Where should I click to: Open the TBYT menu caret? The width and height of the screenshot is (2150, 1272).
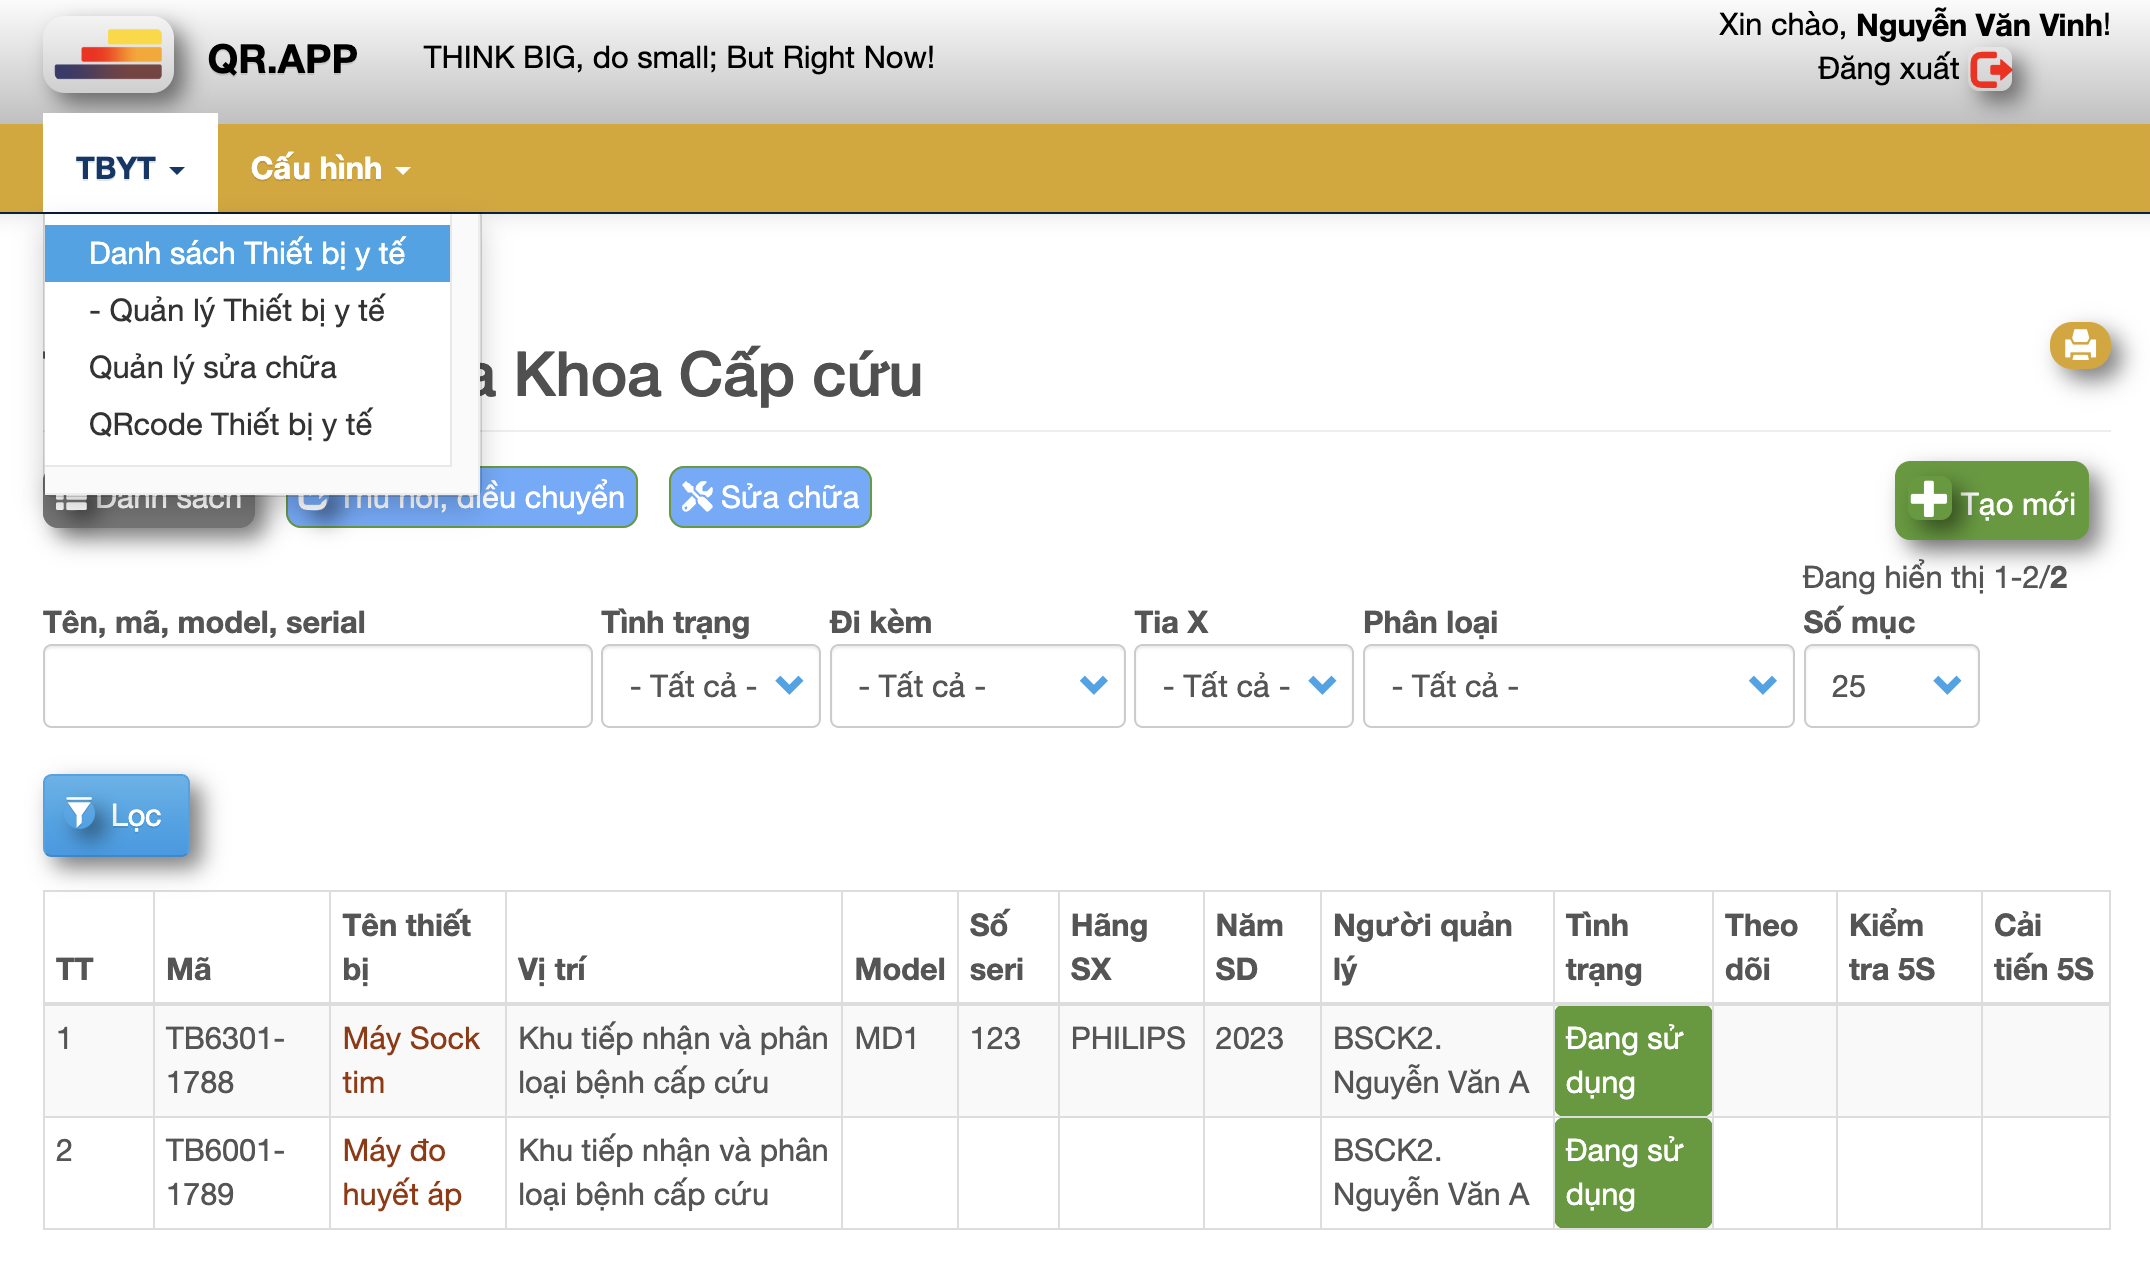click(177, 170)
